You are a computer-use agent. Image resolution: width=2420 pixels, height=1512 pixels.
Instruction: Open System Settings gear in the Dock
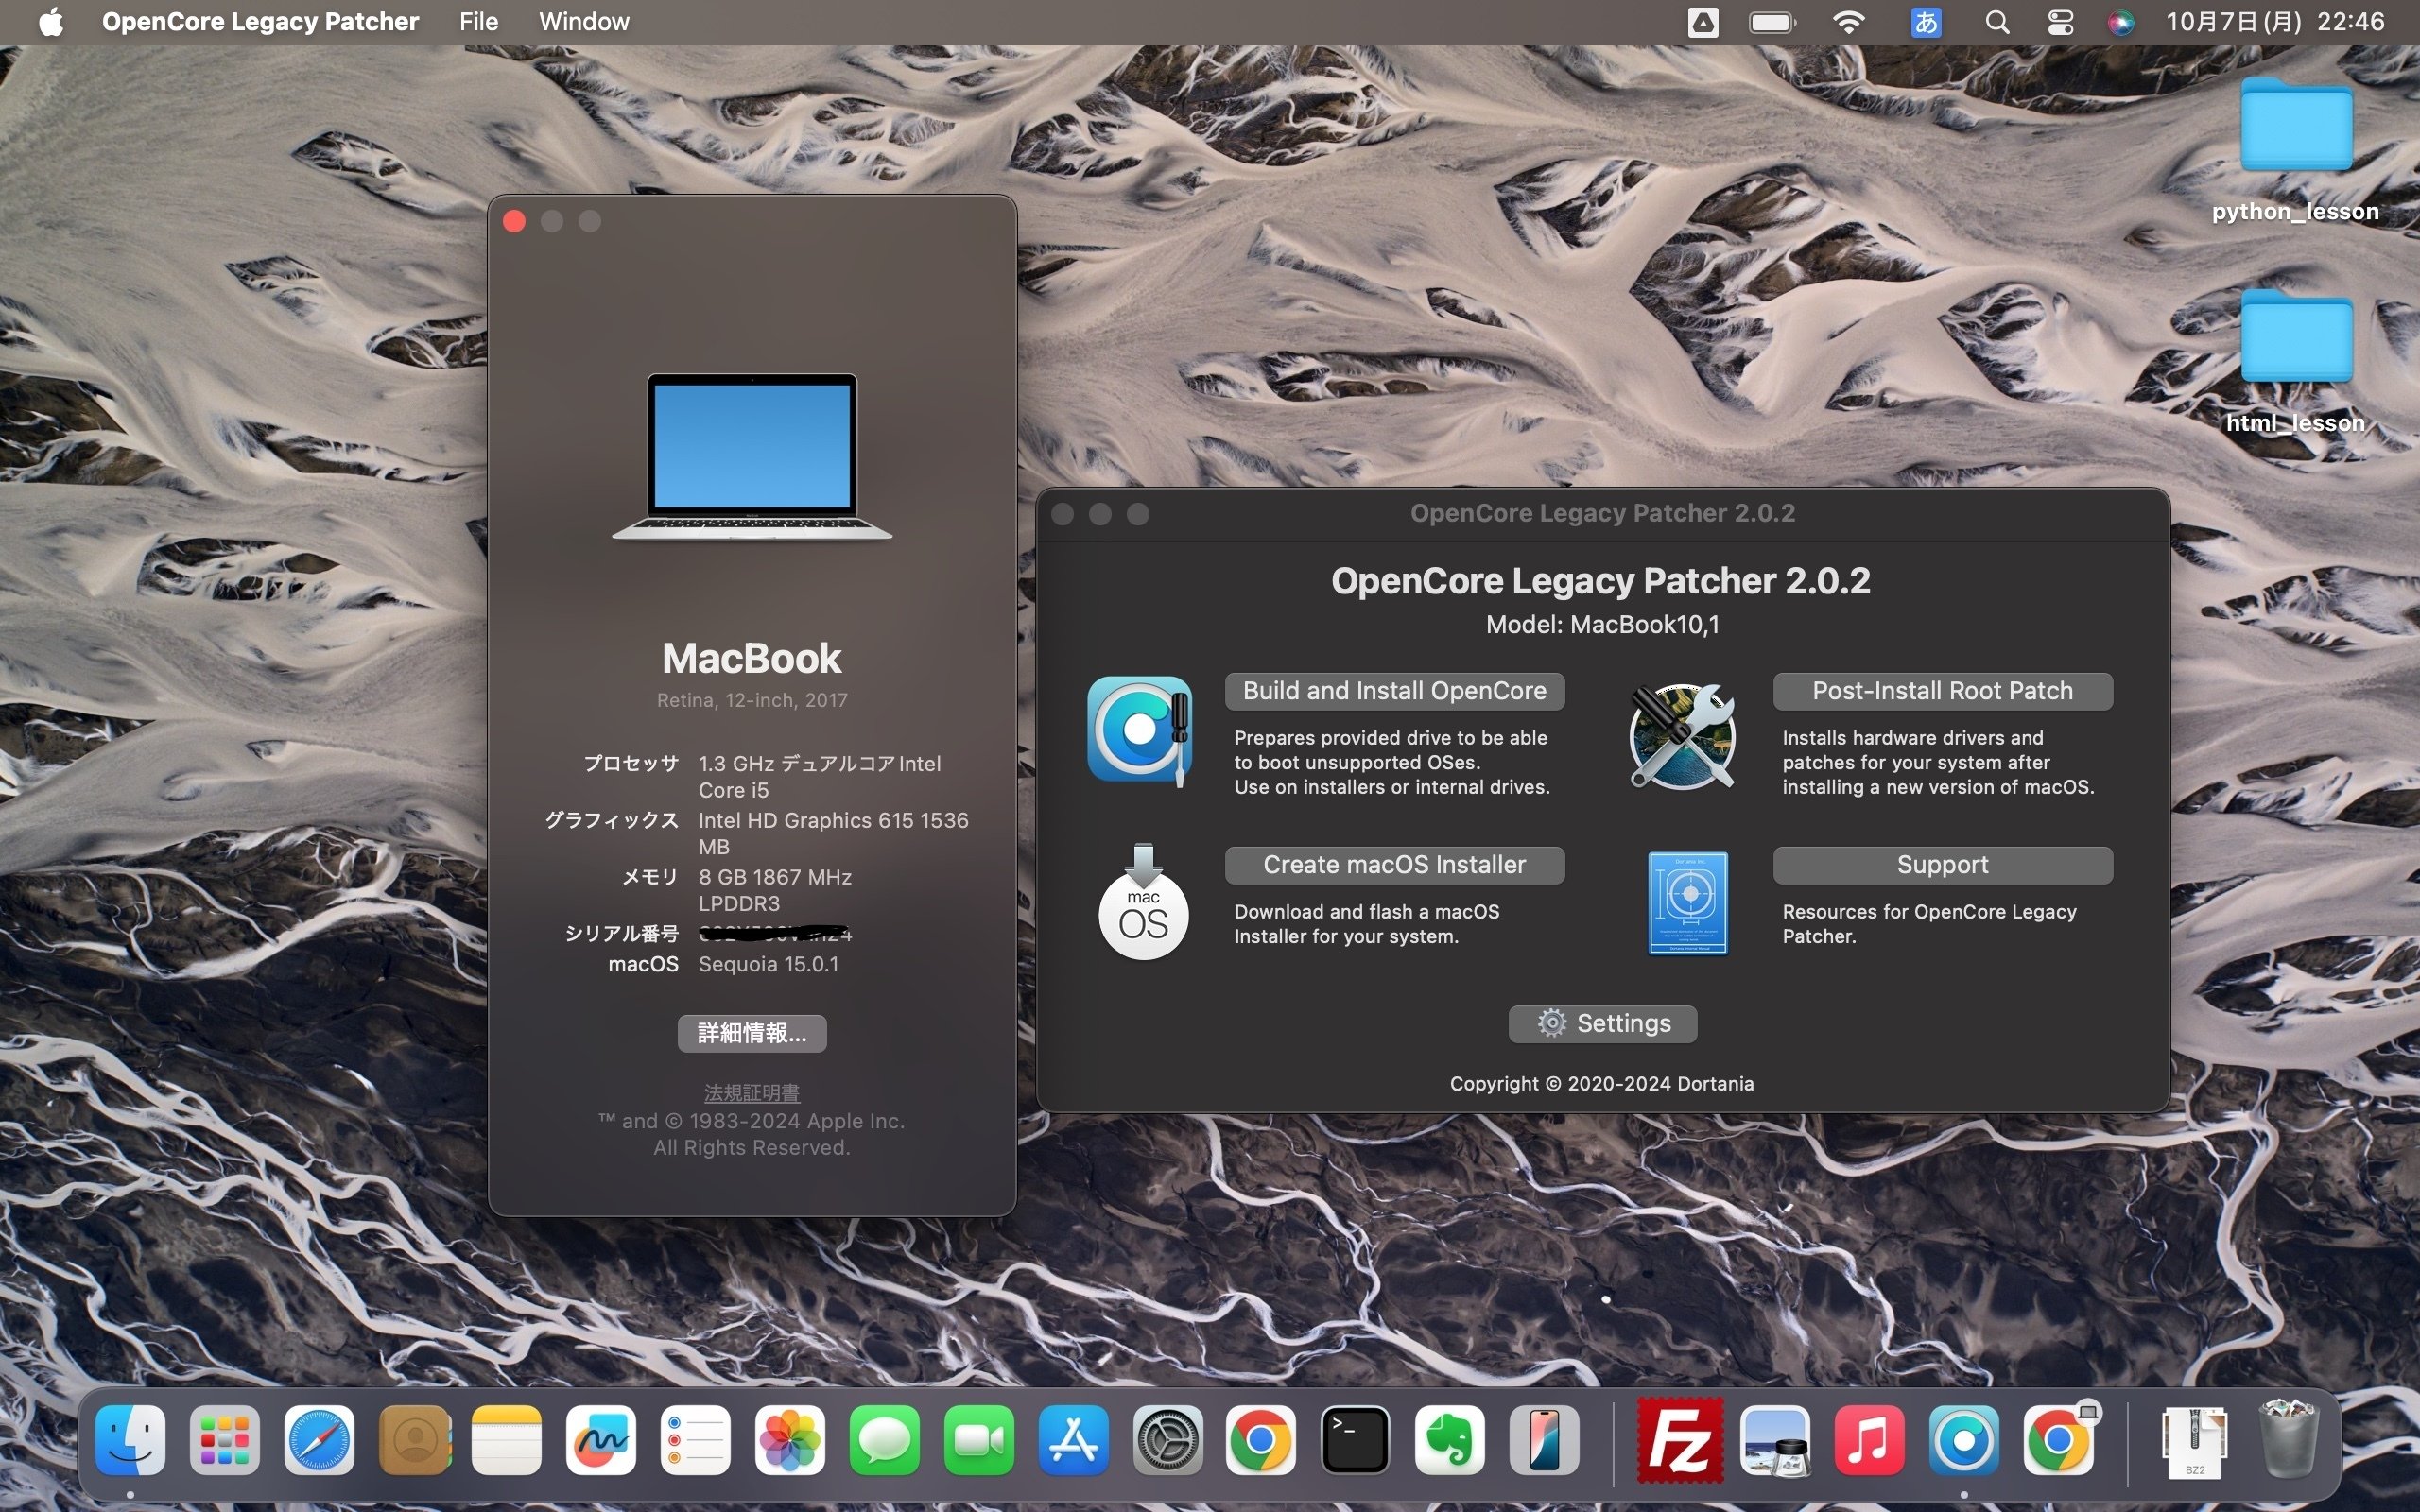point(1167,1440)
